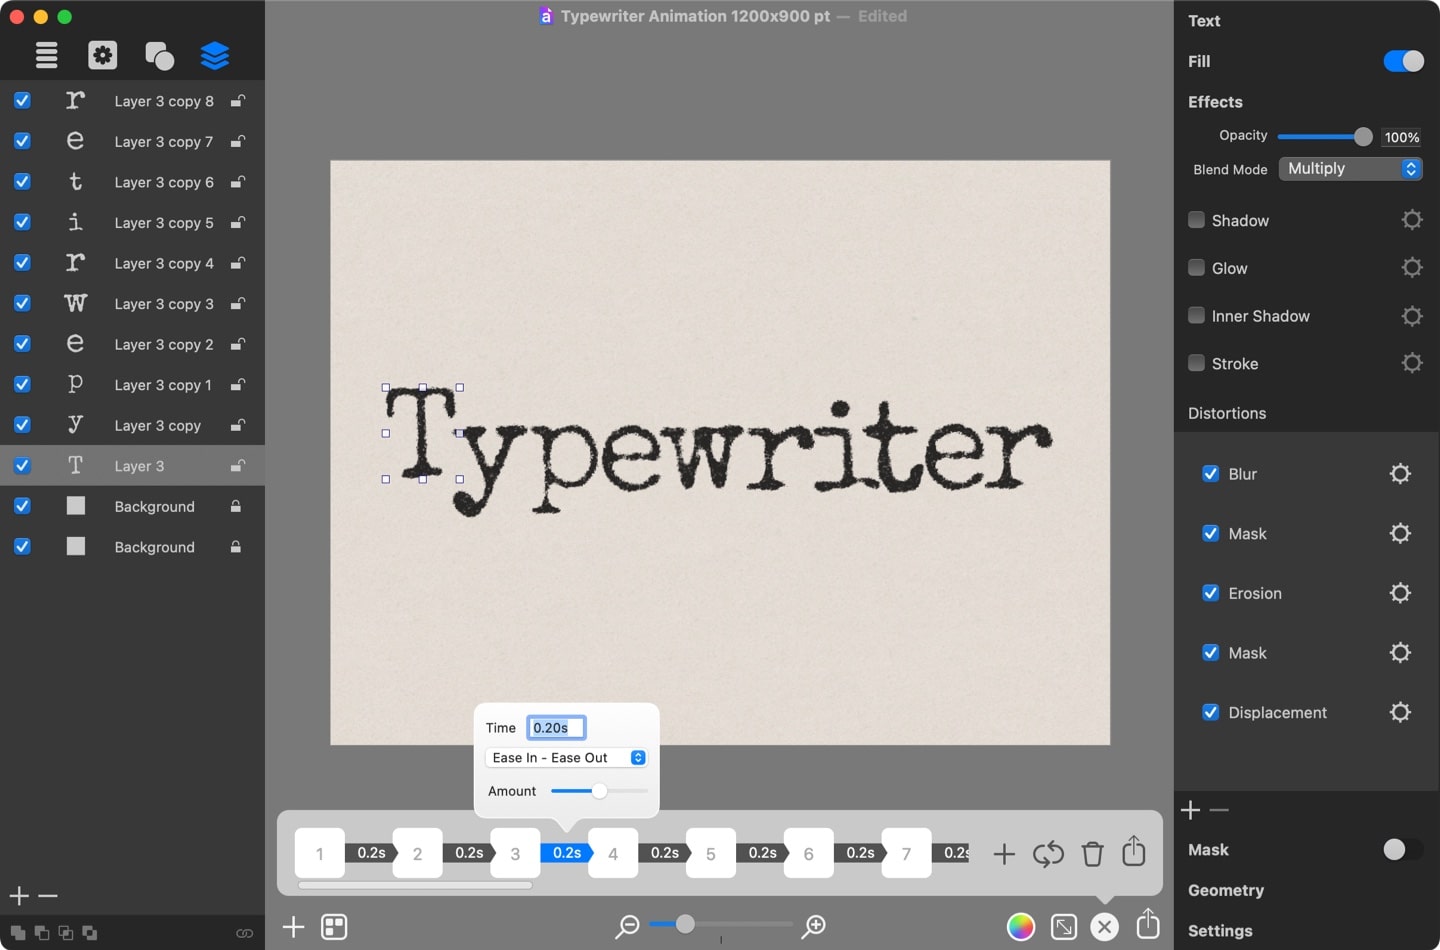Viewport: 1440px width, 950px height.
Task: Open the gear settings panel tab
Action: (102, 55)
